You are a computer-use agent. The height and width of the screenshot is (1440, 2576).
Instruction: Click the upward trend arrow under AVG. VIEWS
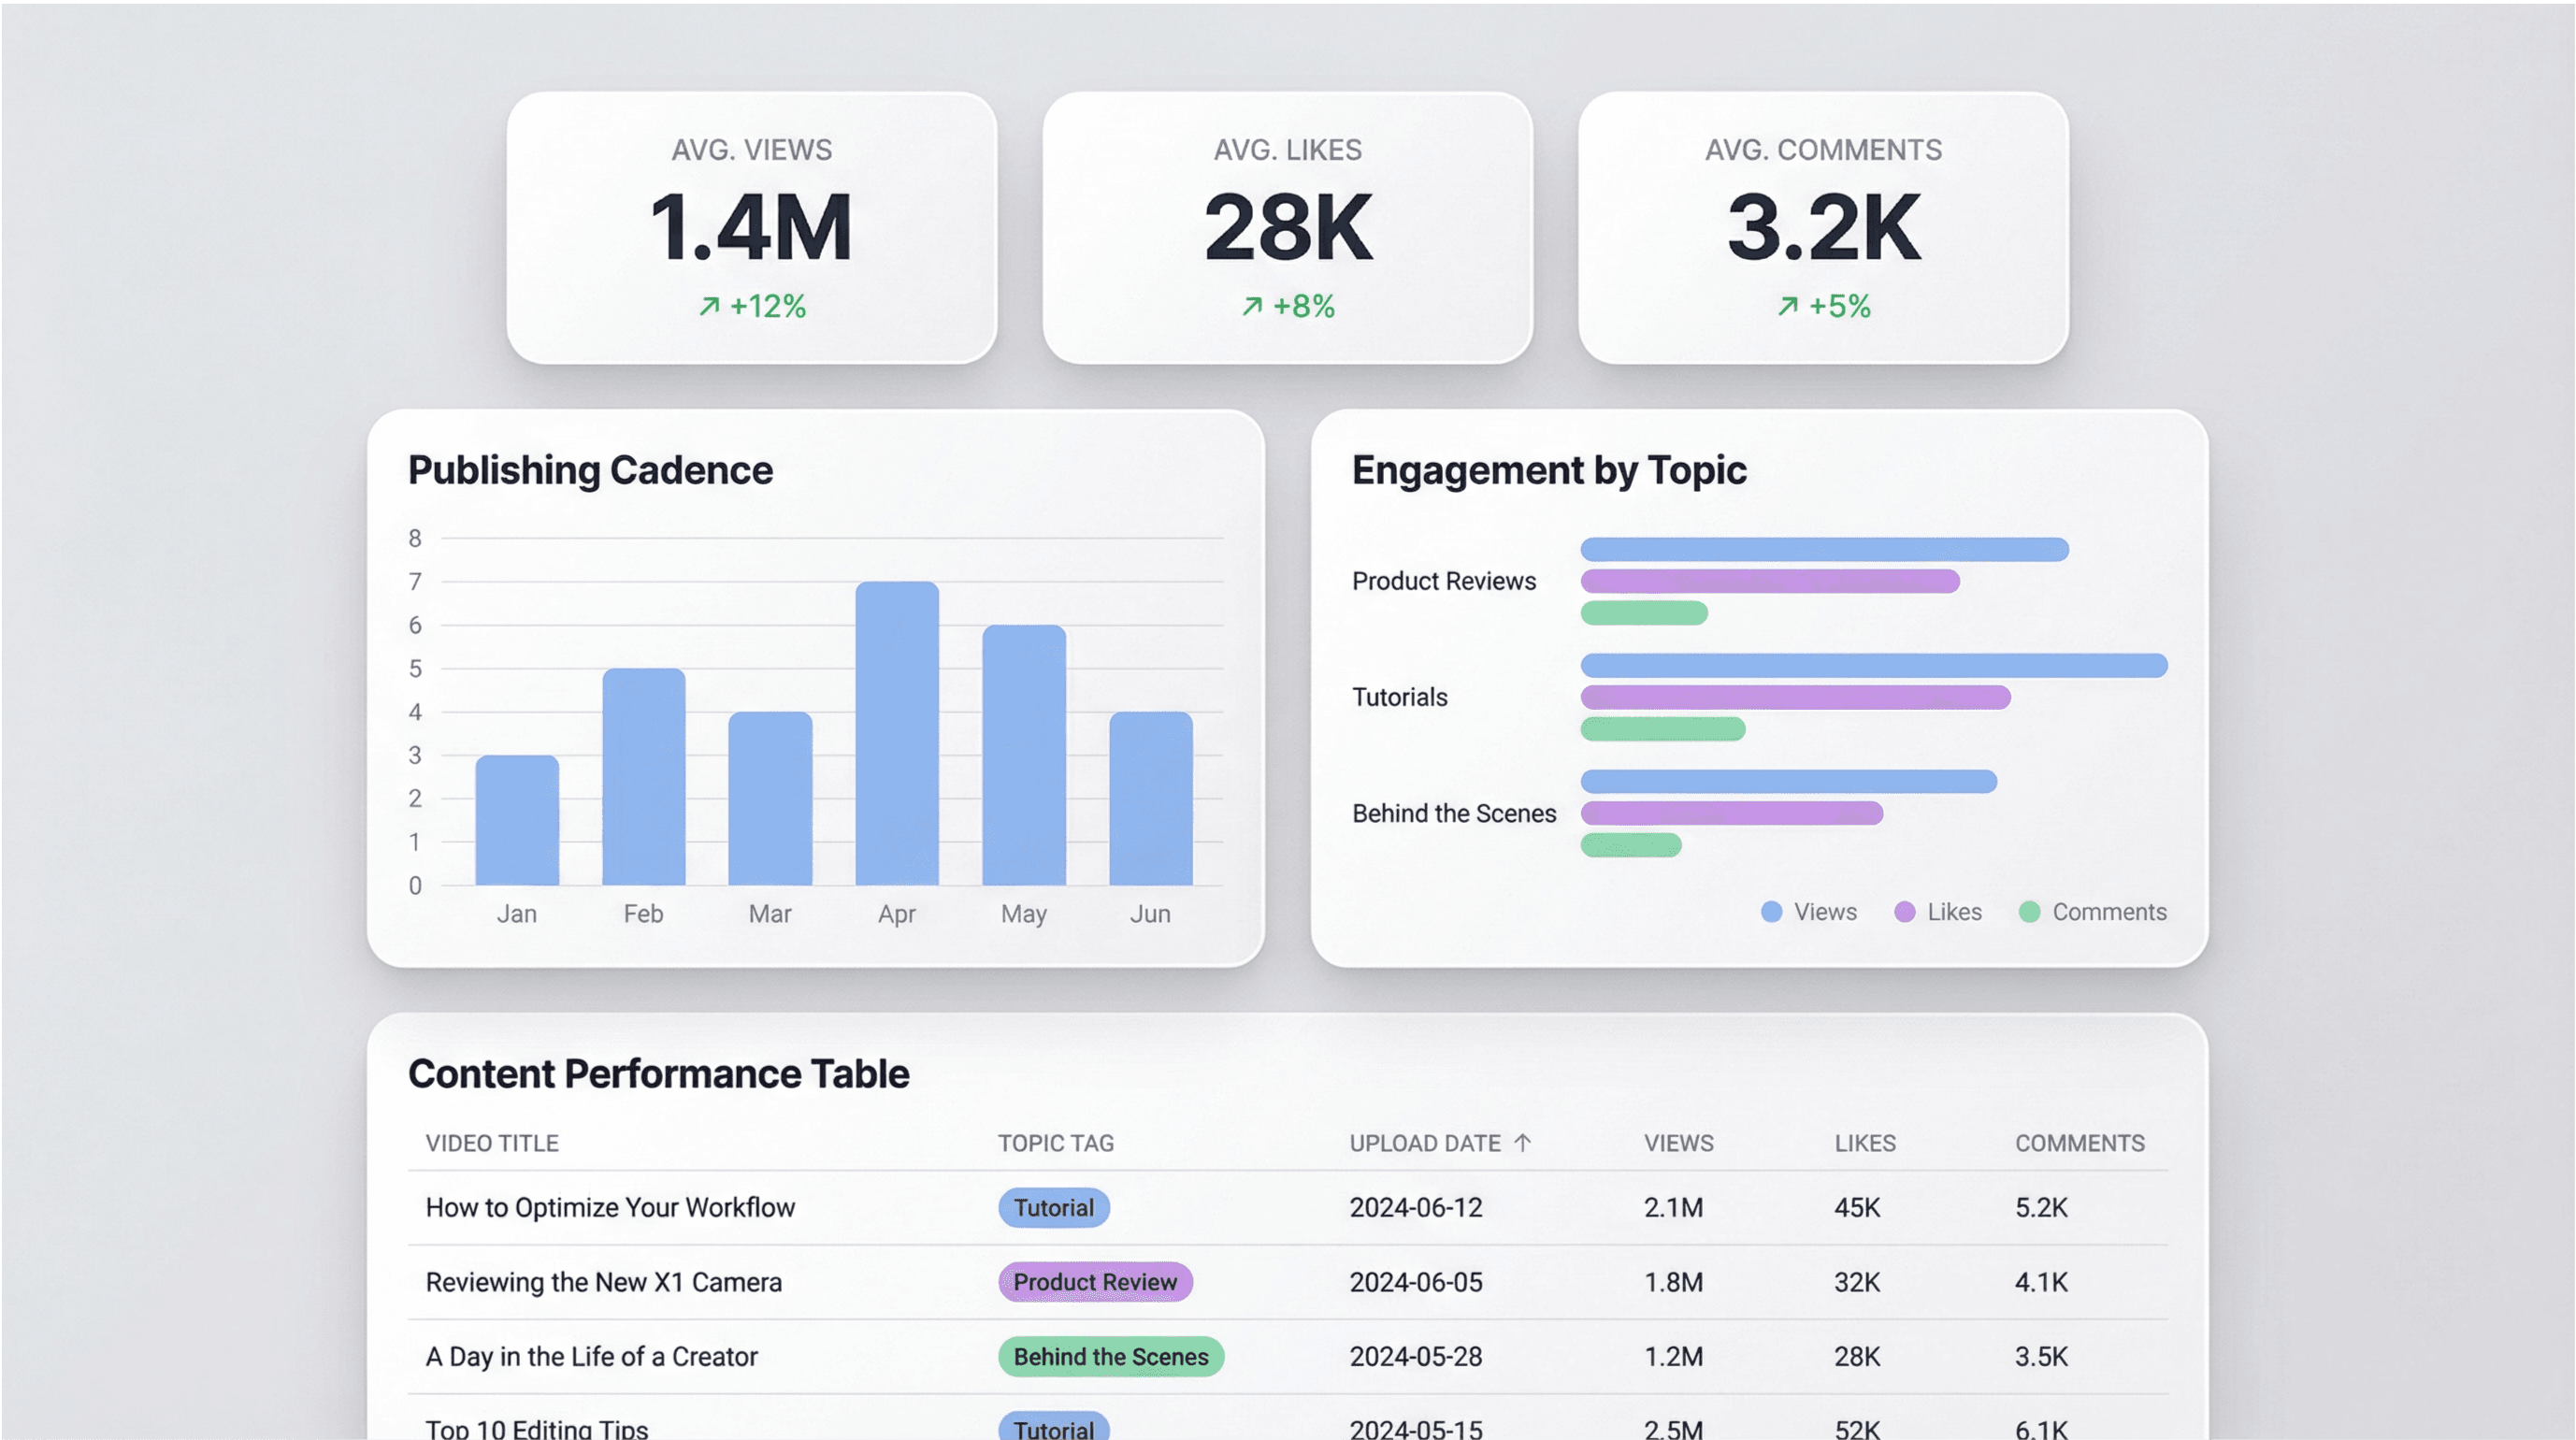point(711,307)
